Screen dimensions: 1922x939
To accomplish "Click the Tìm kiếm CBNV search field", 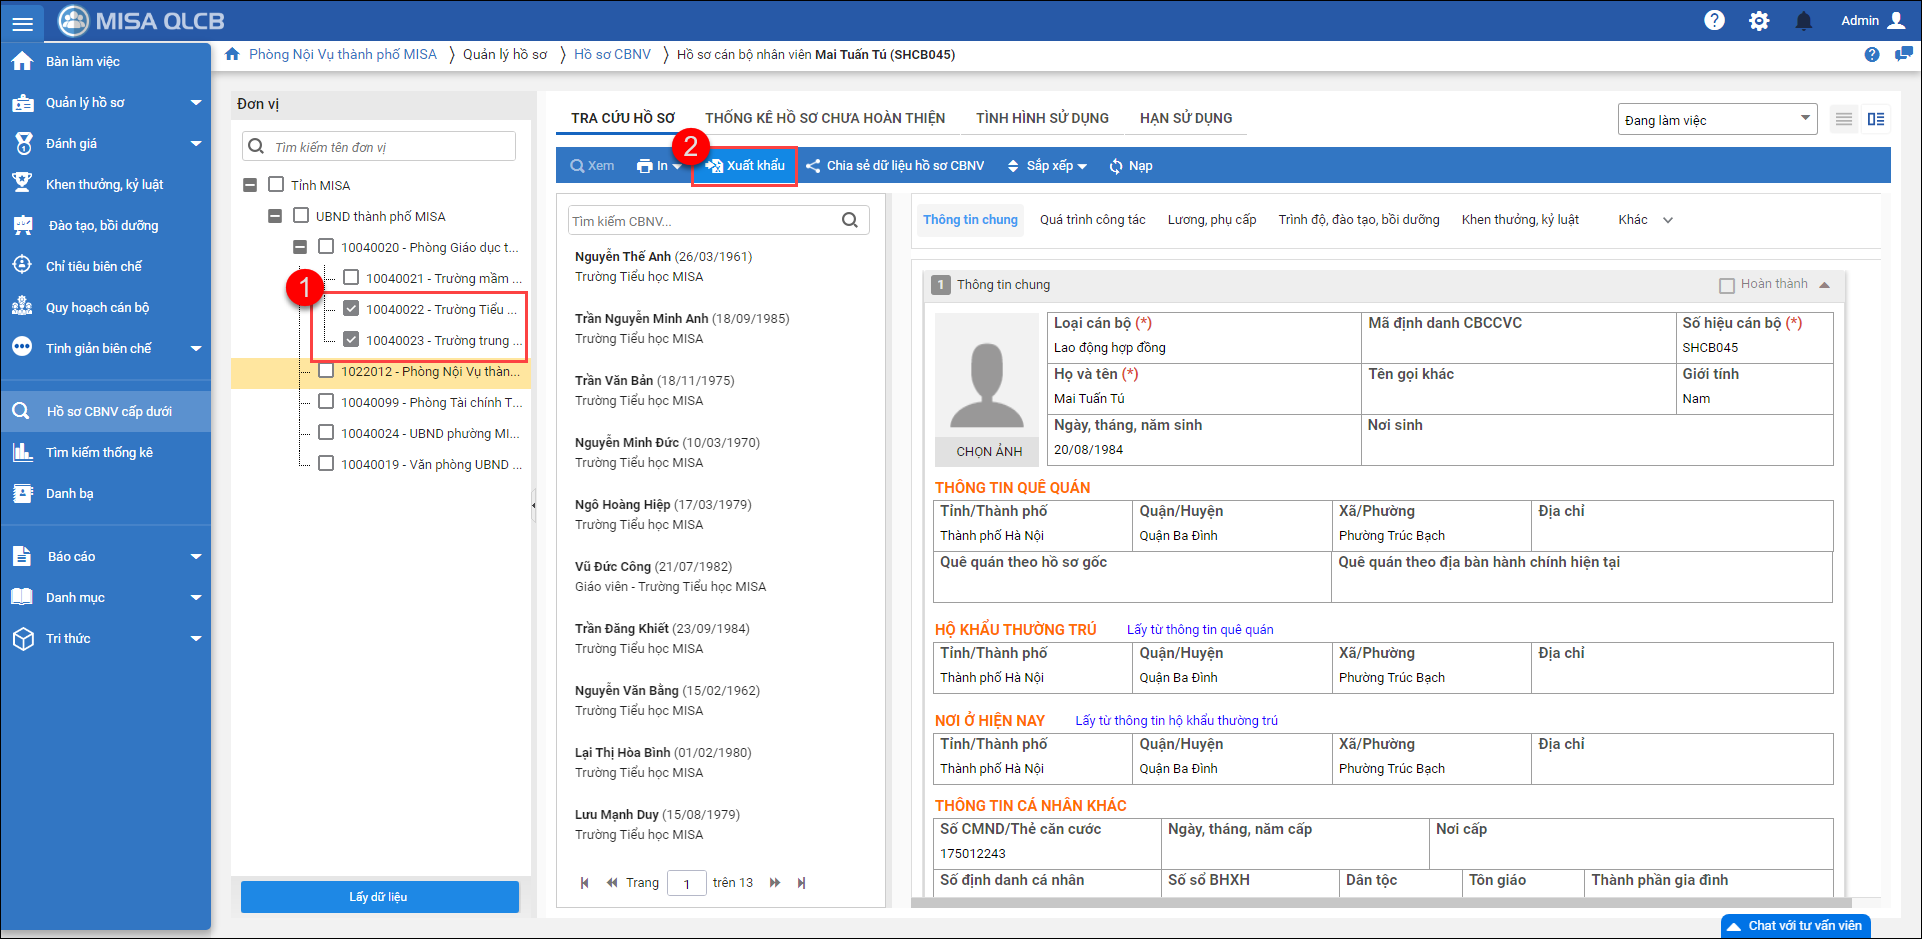I will pos(705,221).
